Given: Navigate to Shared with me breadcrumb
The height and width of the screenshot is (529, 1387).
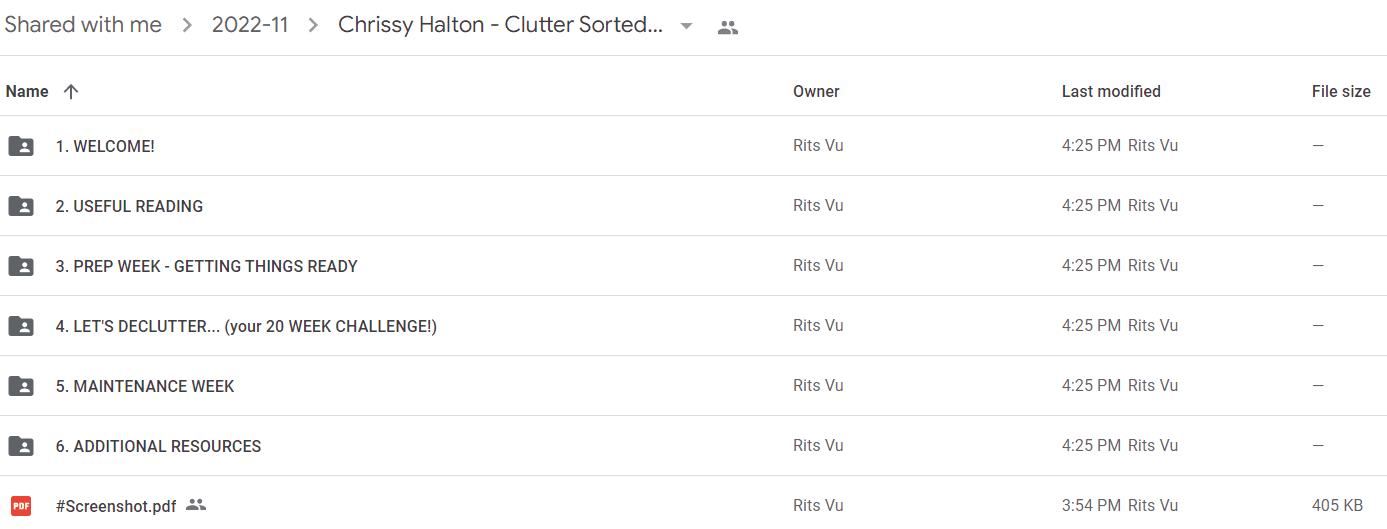Looking at the screenshot, I should tap(83, 25).
